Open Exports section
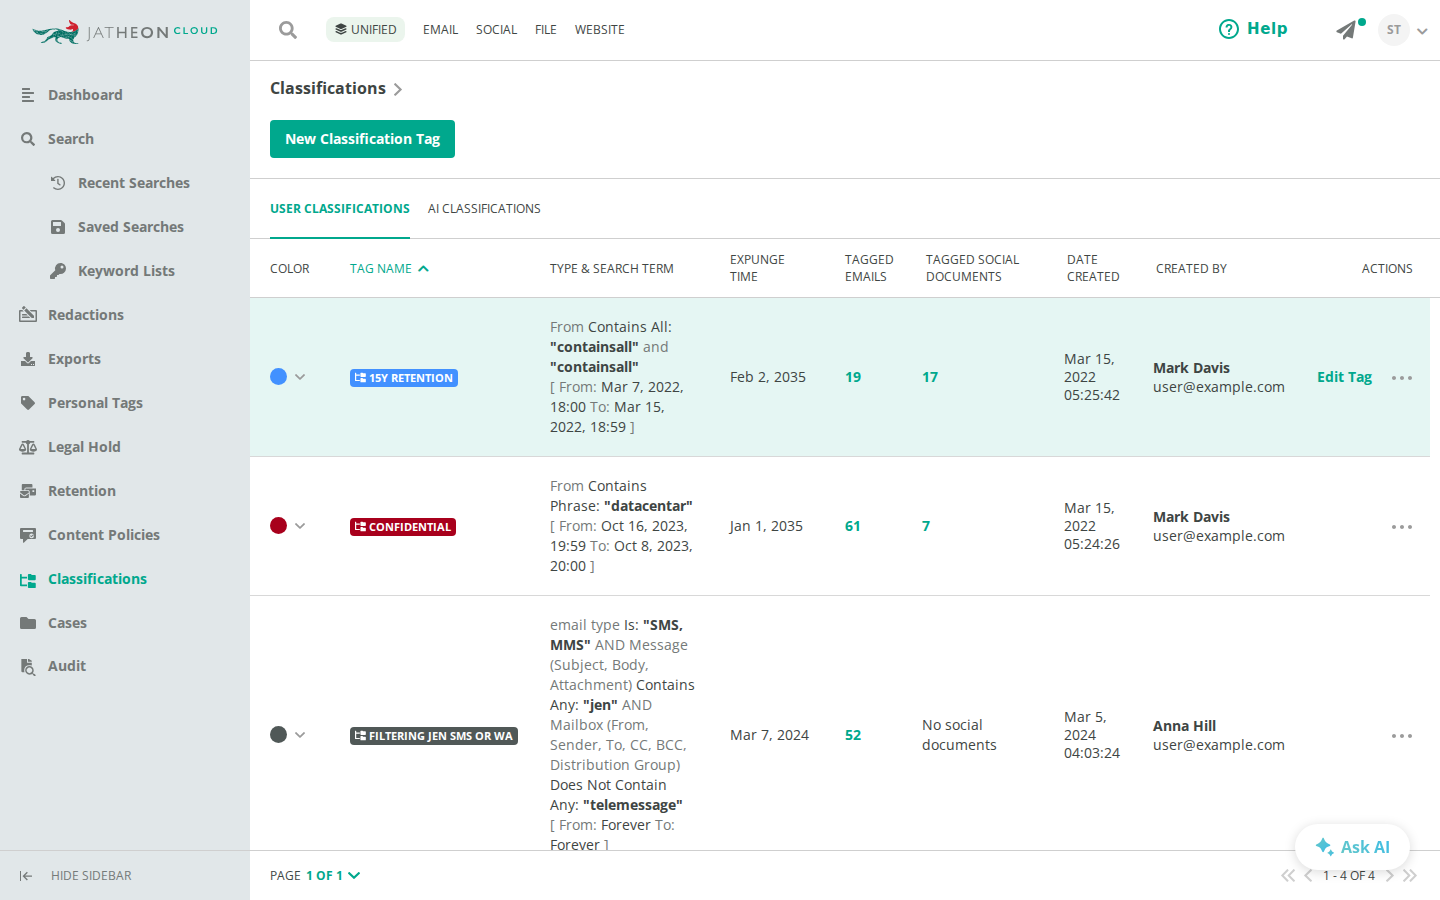Image resolution: width=1440 pixels, height=900 pixels. tap(74, 359)
